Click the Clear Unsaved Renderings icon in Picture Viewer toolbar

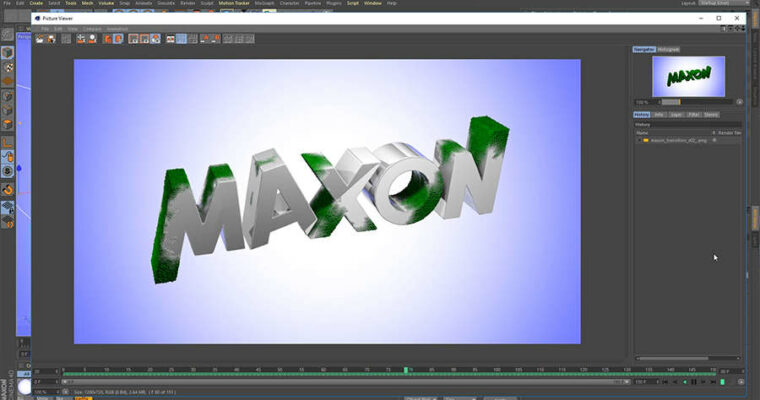81,39
